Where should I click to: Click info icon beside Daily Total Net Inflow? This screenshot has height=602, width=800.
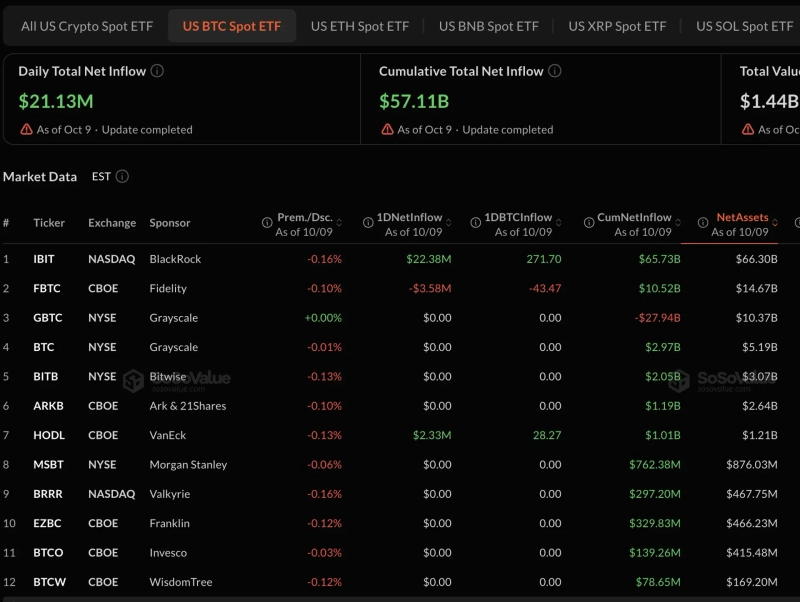pyautogui.click(x=157, y=71)
